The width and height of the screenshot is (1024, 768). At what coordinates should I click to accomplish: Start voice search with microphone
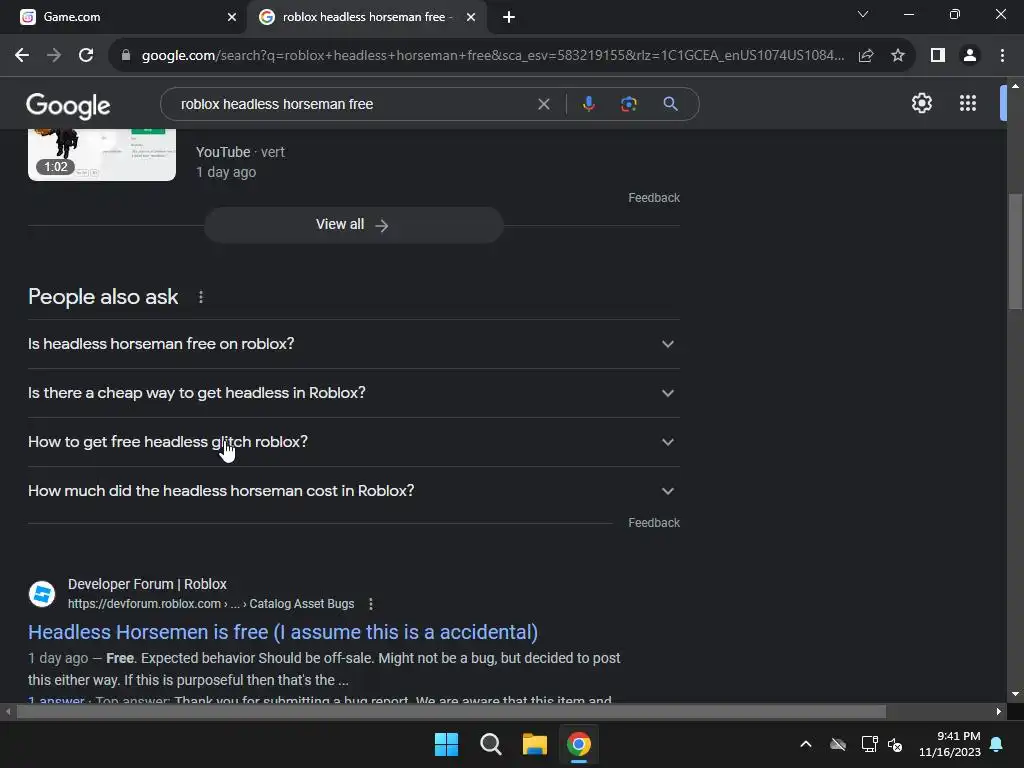(588, 104)
